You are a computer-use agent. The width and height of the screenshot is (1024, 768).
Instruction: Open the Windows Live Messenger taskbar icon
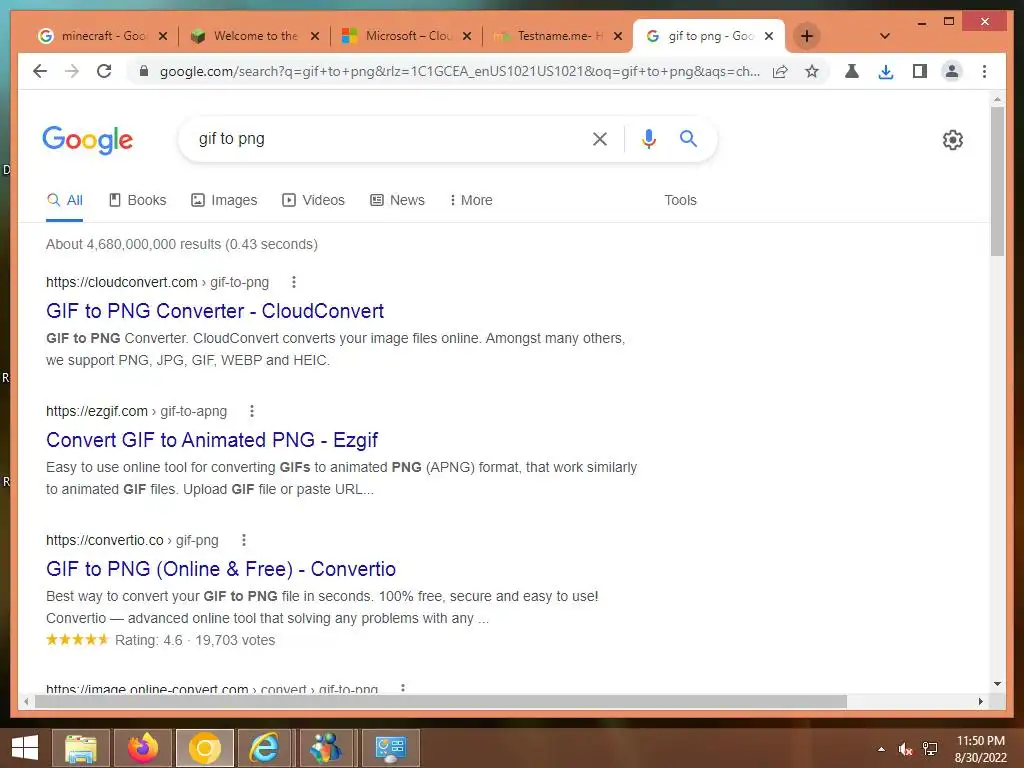coord(325,748)
